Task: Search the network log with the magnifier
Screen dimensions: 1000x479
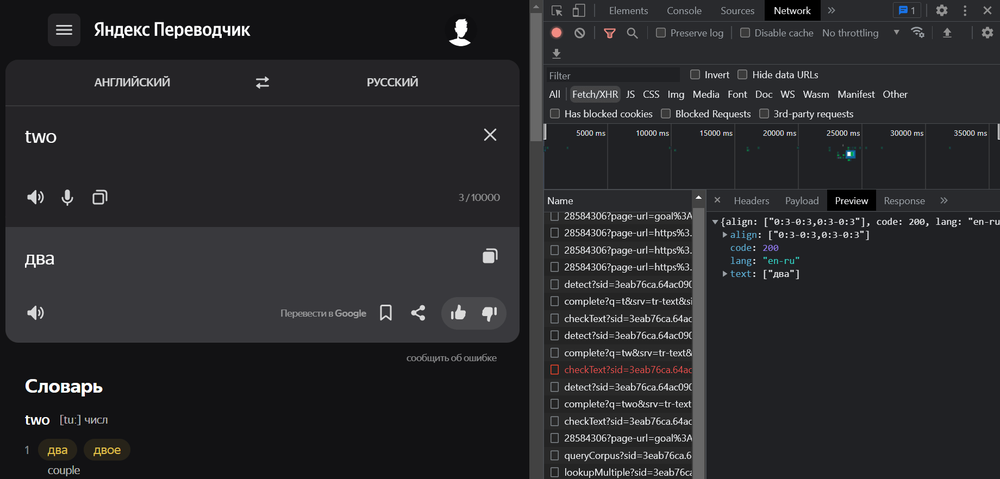Action: (x=632, y=33)
